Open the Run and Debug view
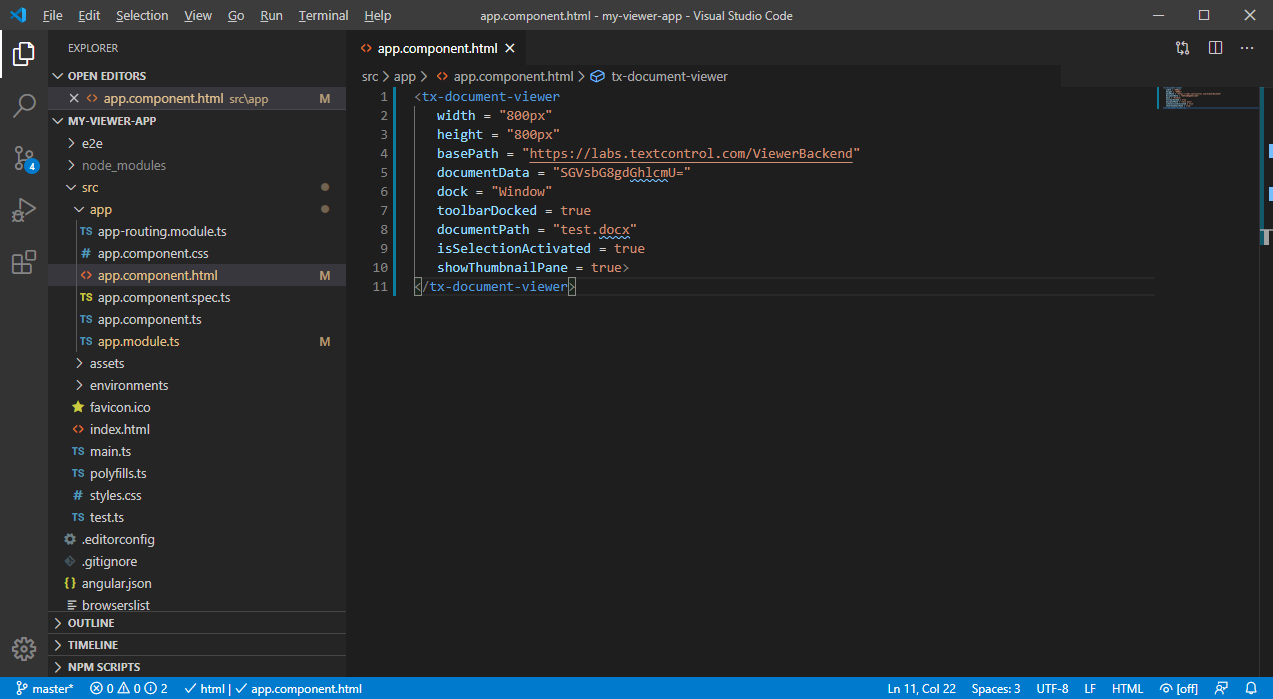The height and width of the screenshot is (699, 1273). (x=23, y=210)
